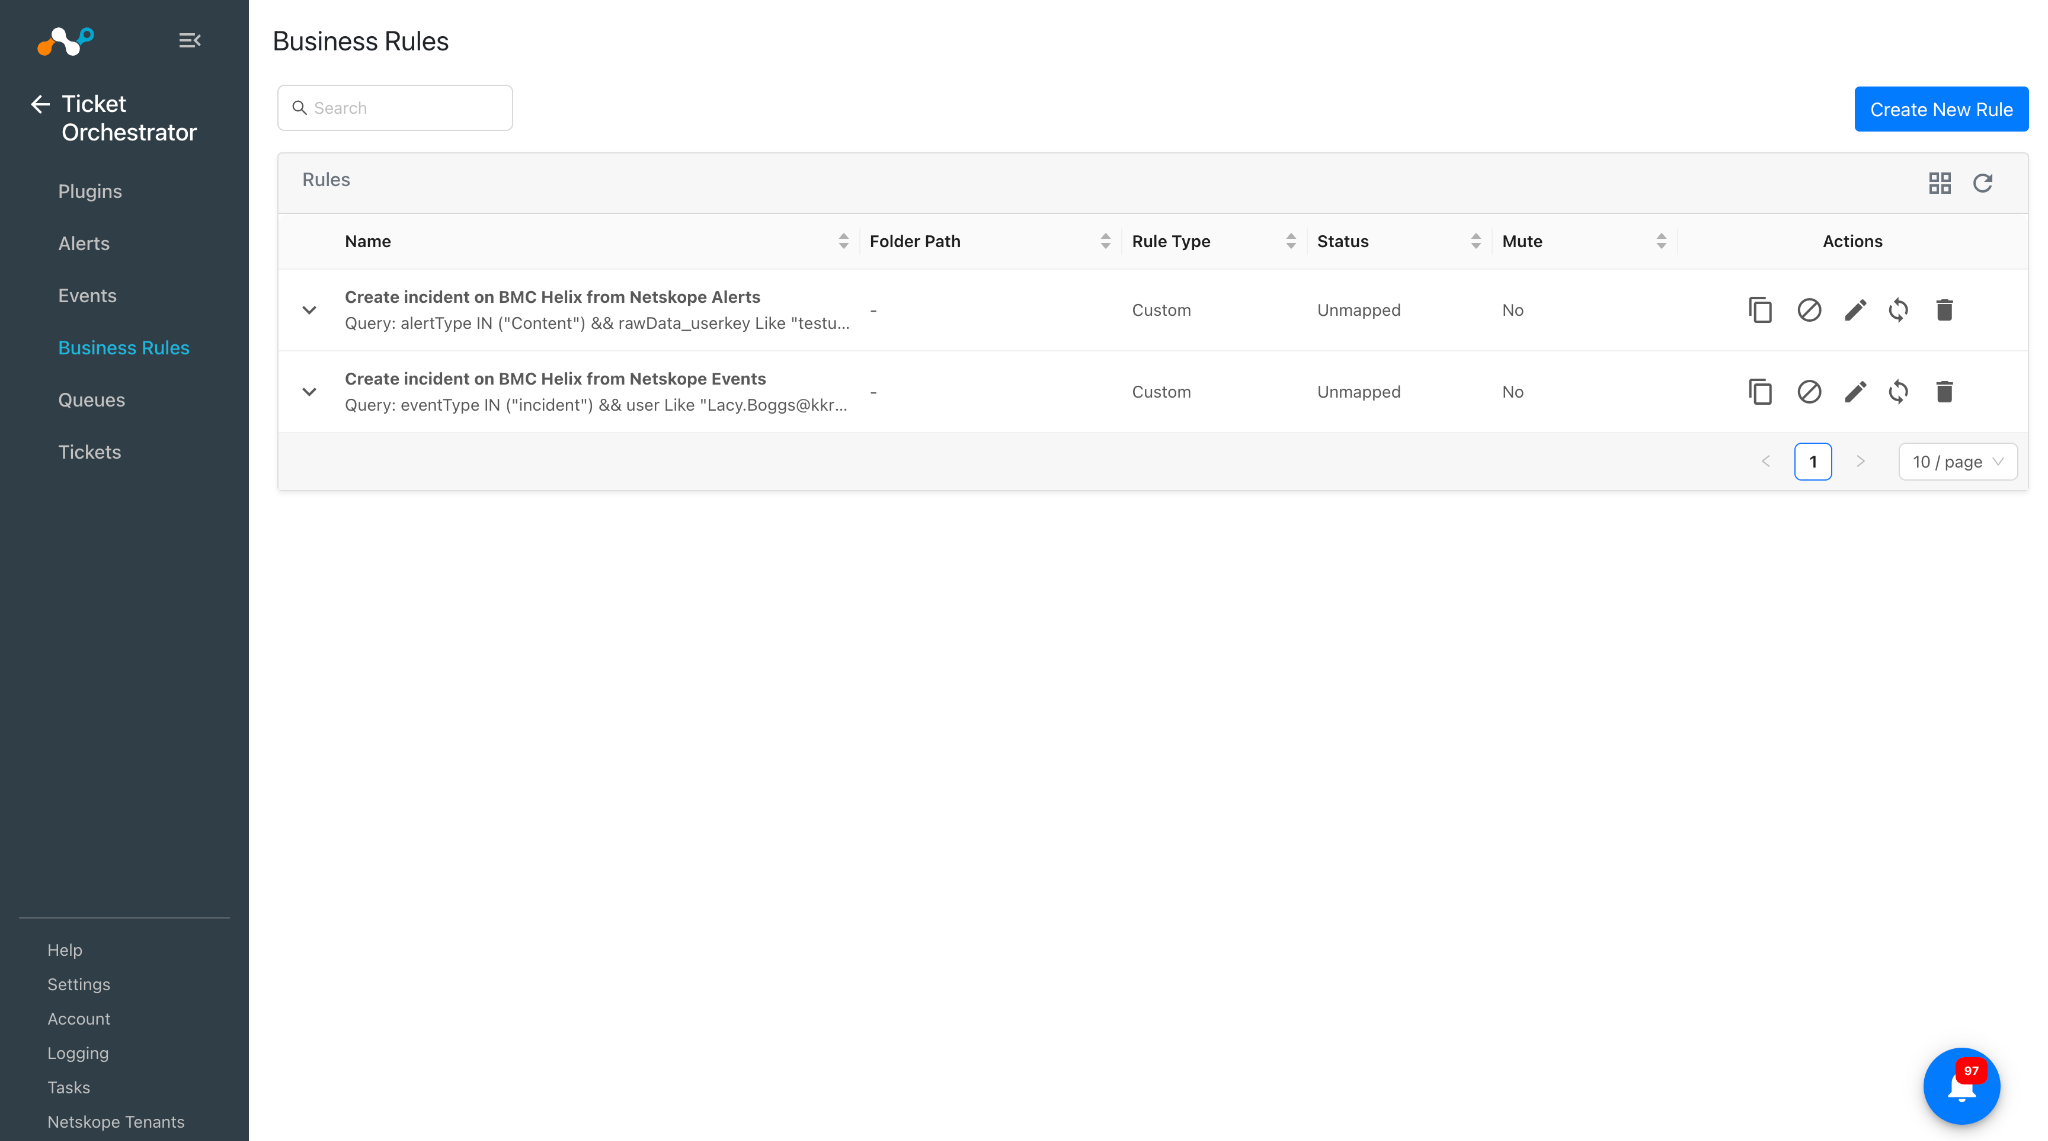Sort rules by Name column

pyautogui.click(x=844, y=241)
